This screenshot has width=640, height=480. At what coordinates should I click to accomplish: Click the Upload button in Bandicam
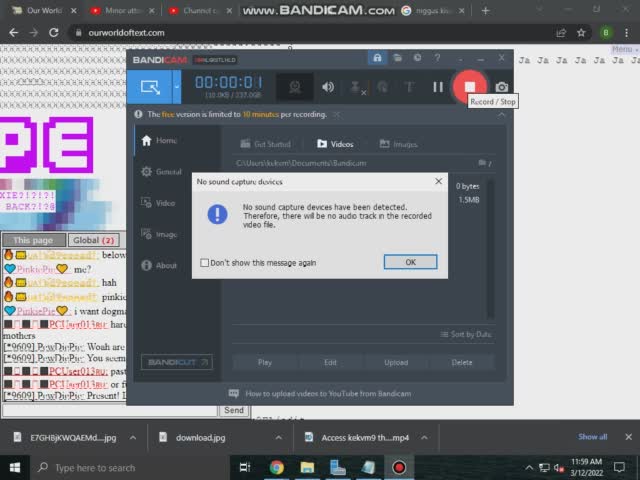[396, 362]
